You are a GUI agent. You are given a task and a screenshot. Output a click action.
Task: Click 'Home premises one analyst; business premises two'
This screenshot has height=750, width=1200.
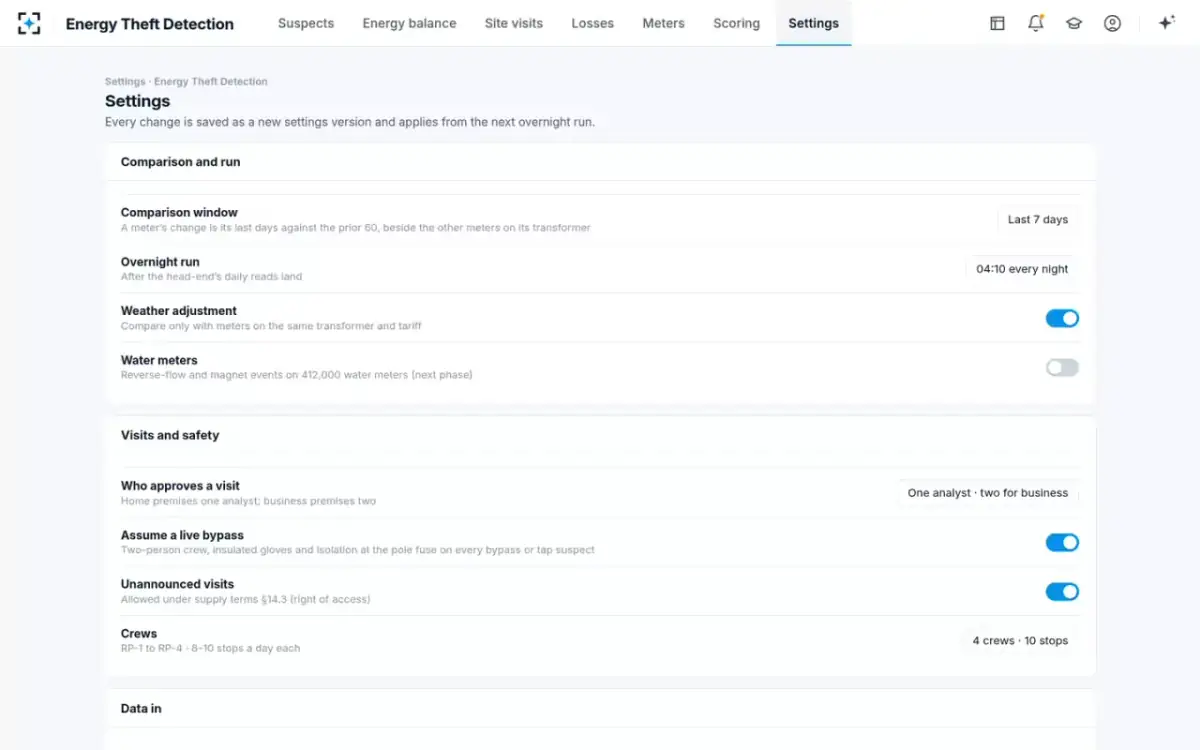point(248,501)
